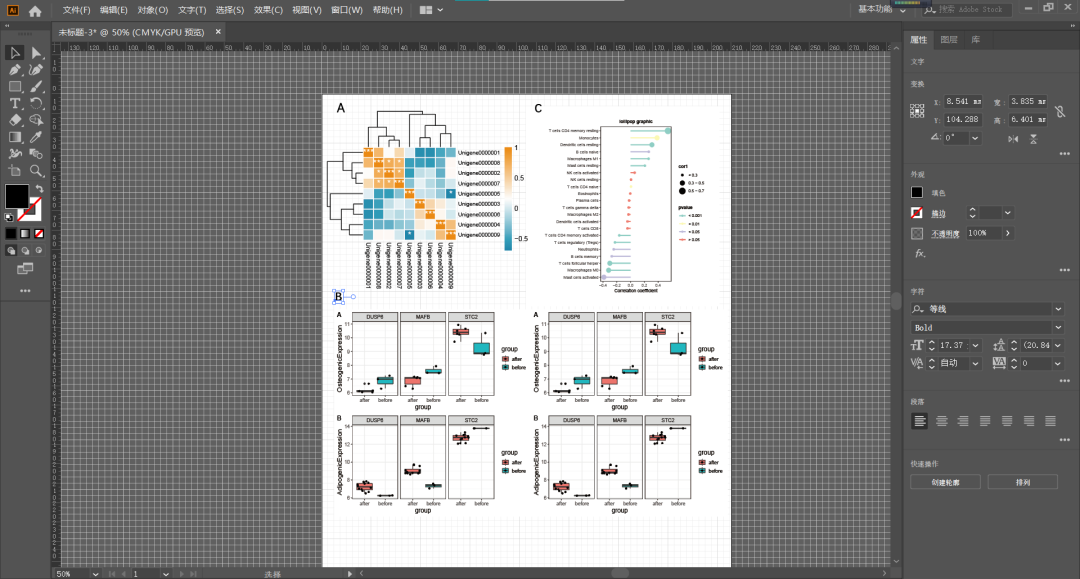1080x579 pixels.
Task: Open the kerning 自动 dropdown arrow
Action: 975,364
